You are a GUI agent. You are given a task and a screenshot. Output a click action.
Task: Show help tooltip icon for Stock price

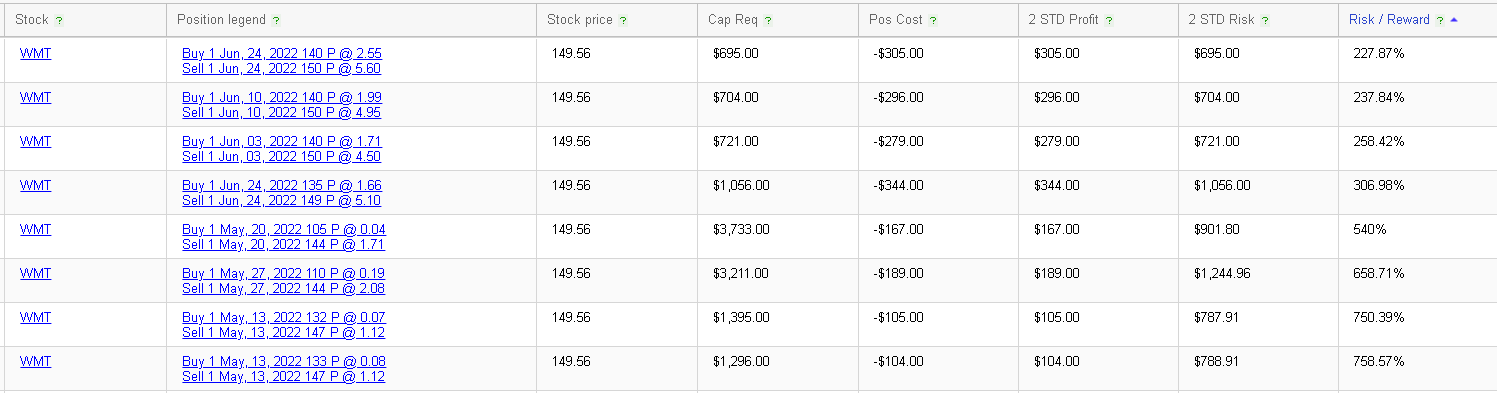coord(623,20)
